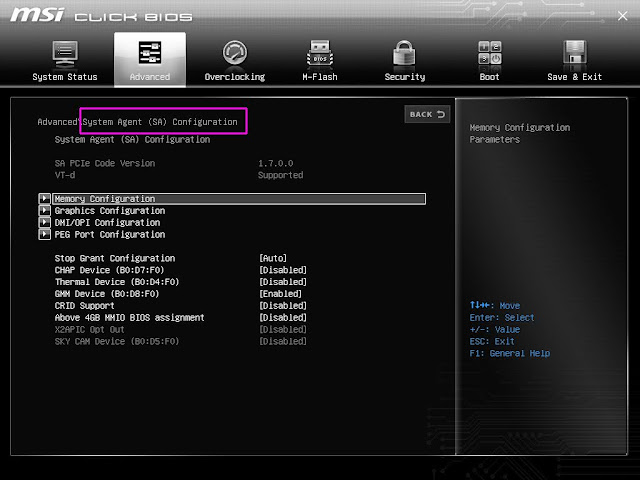This screenshot has width=640, height=480.
Task: Open the PEG Port Configuration submenu entry
Action: click(110, 234)
